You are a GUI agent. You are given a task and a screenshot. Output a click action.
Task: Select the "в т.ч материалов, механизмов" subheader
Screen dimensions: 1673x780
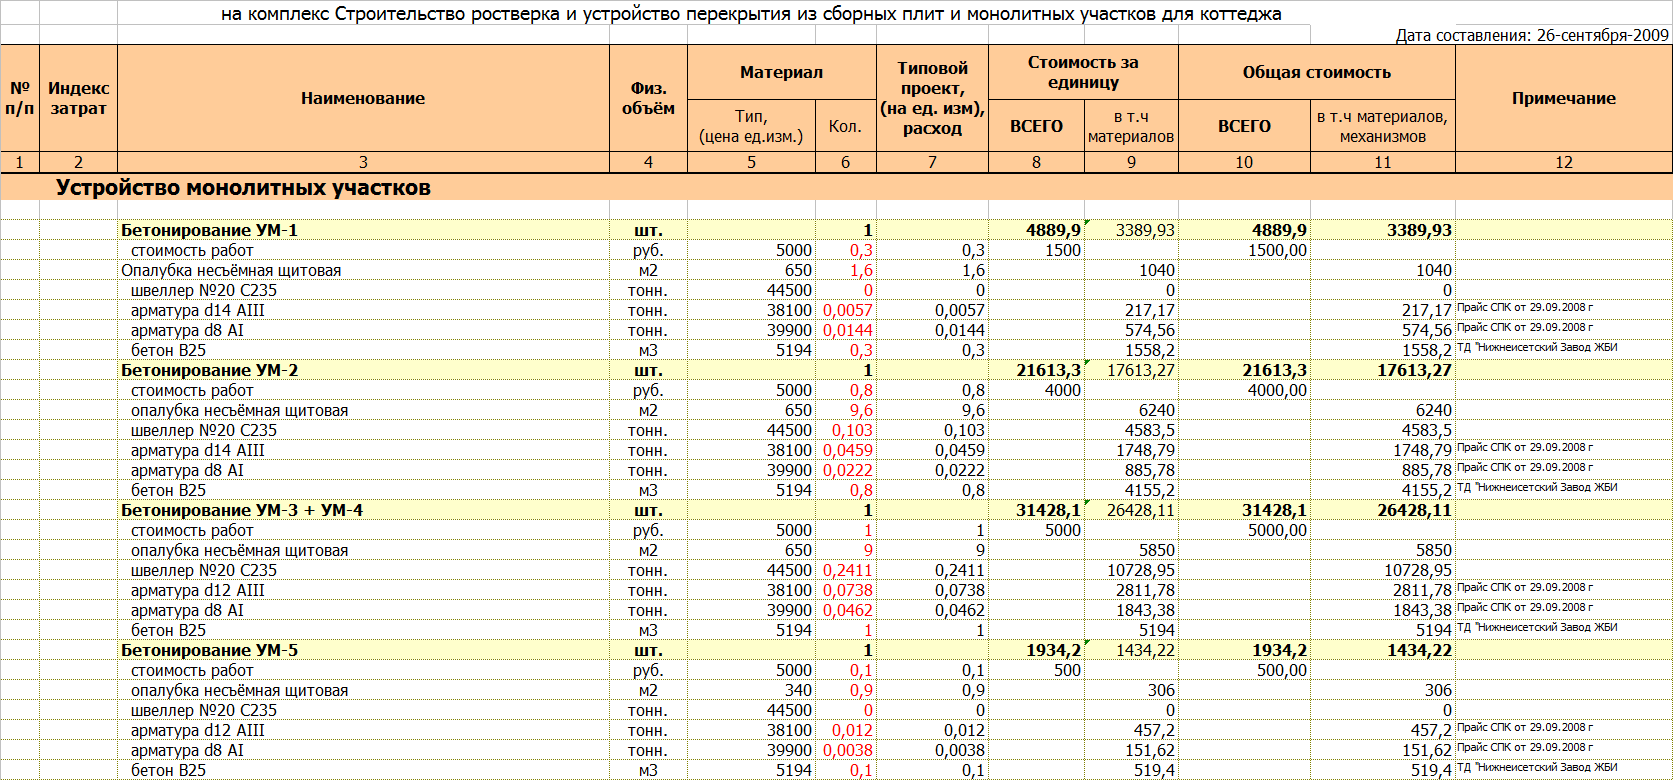1382,126
